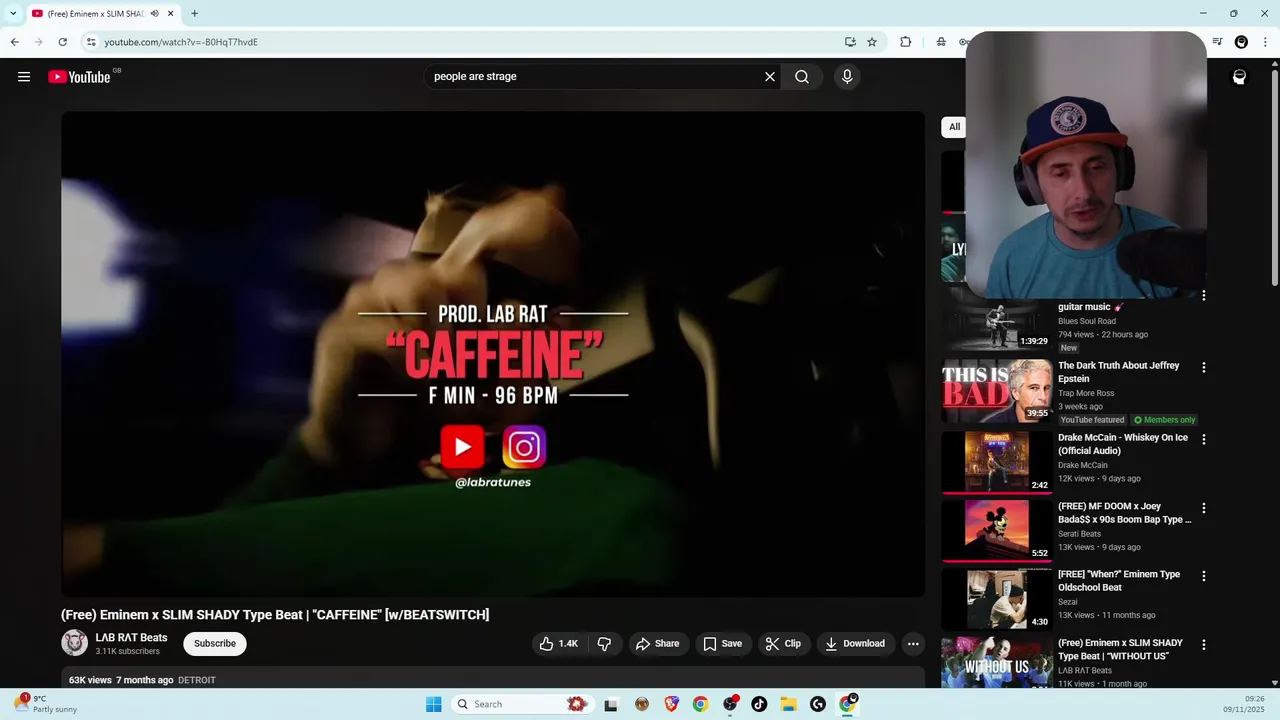Viewport: 1280px width, 720px height.
Task: Open the Chrome three-dot menu
Action: coord(1264,42)
